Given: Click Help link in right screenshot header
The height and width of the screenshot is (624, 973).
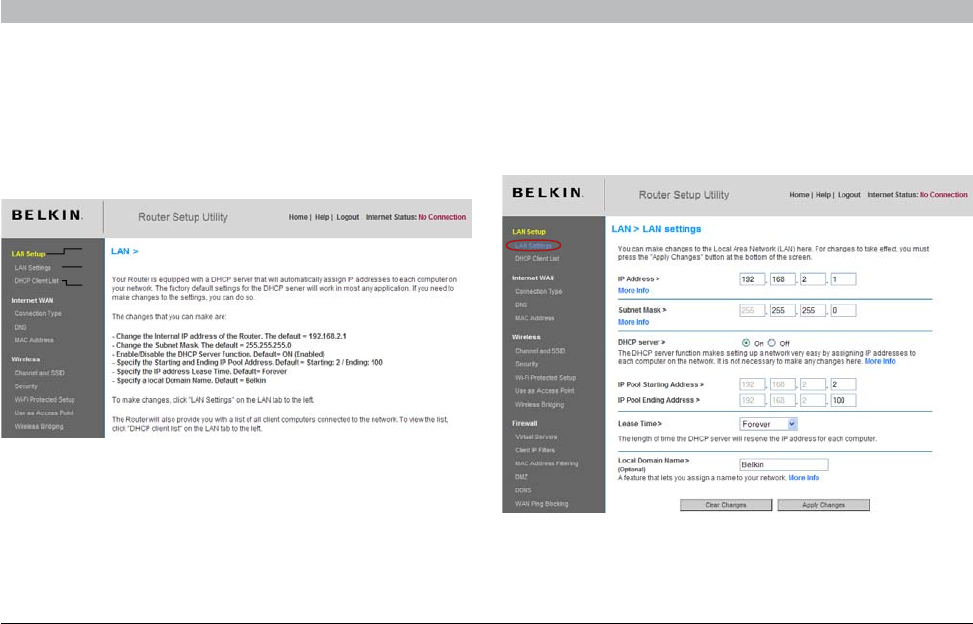Looking at the screenshot, I should [x=823, y=195].
